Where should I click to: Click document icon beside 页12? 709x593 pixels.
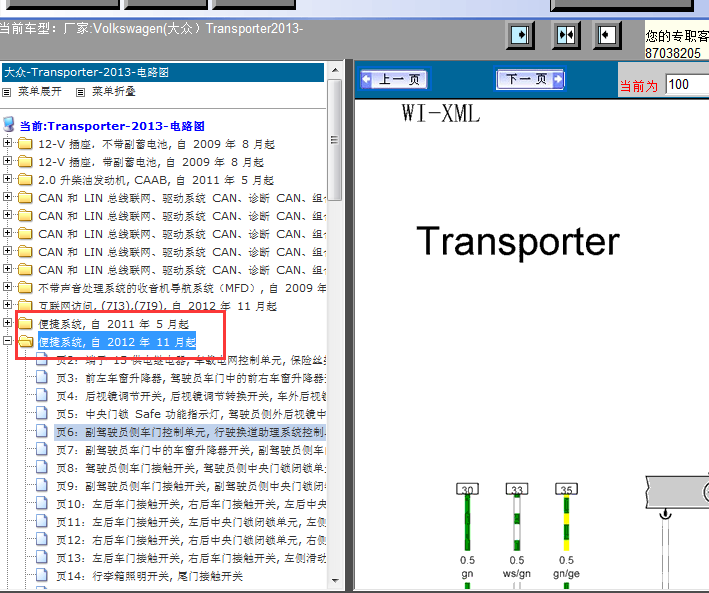pyautogui.click(x=42, y=539)
